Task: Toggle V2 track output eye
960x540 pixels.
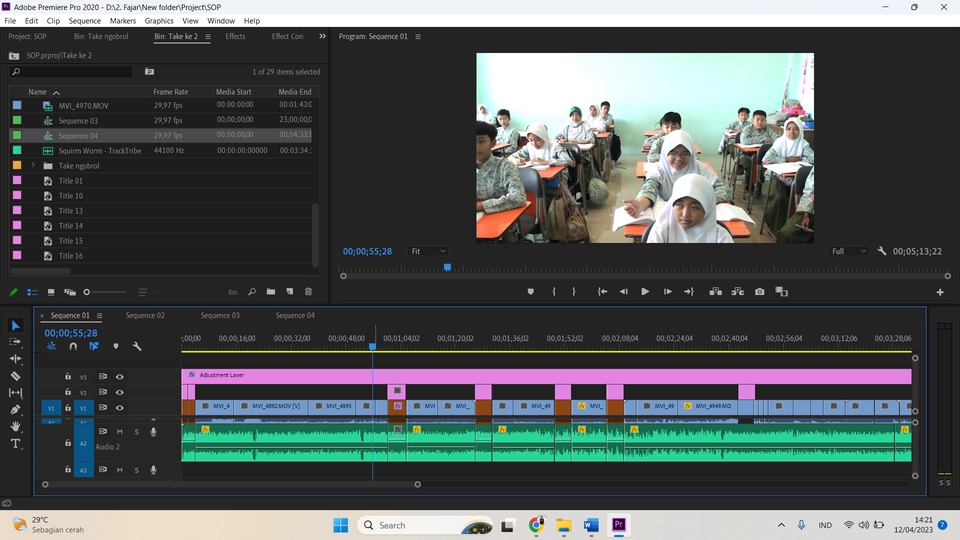Action: click(119, 392)
